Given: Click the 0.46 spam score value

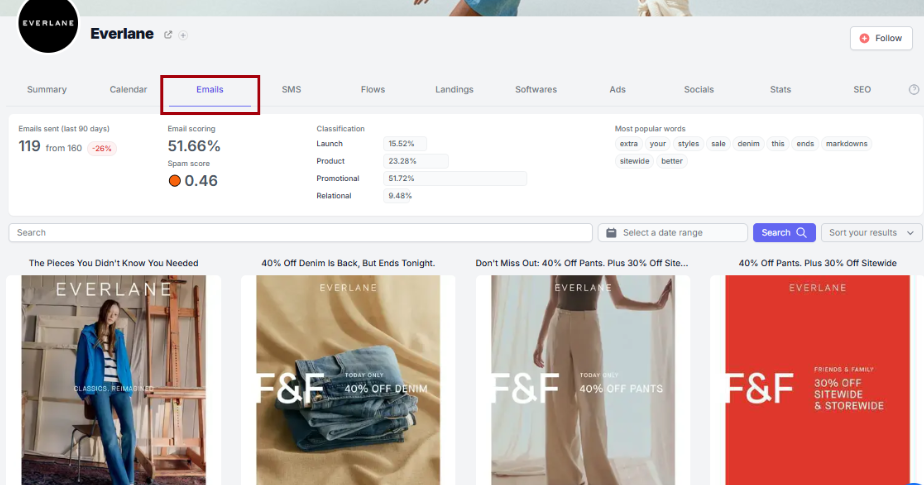Looking at the screenshot, I should click(201, 181).
